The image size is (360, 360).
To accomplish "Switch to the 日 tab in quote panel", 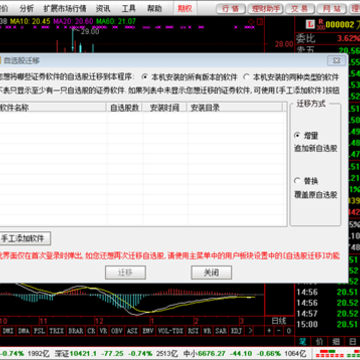I will (352, 341).
